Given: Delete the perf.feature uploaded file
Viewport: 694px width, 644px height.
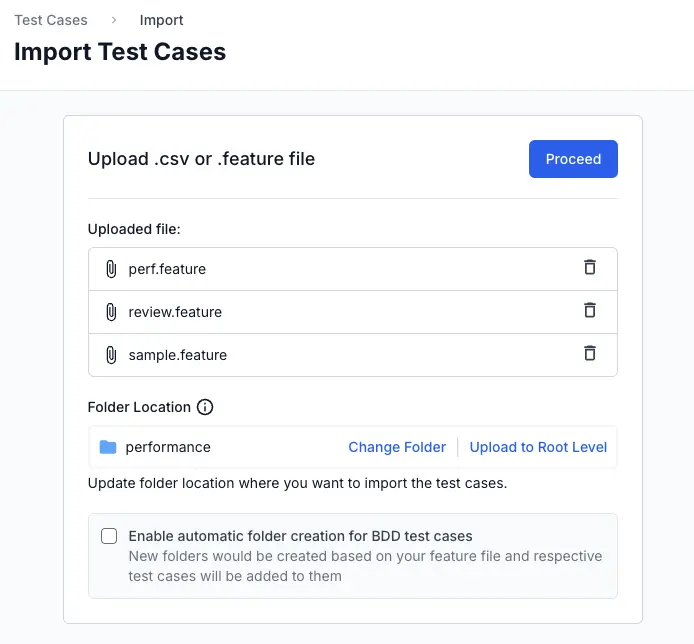Looking at the screenshot, I should click(x=590, y=268).
